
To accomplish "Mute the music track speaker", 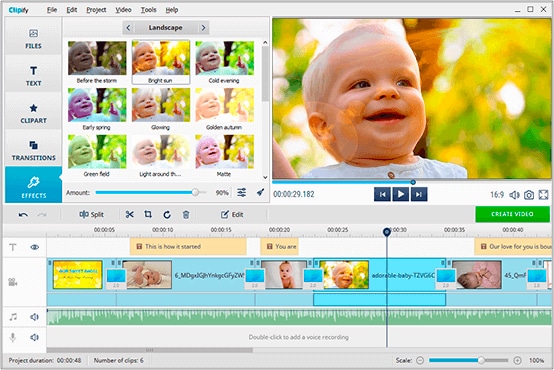I will click(x=34, y=317).
